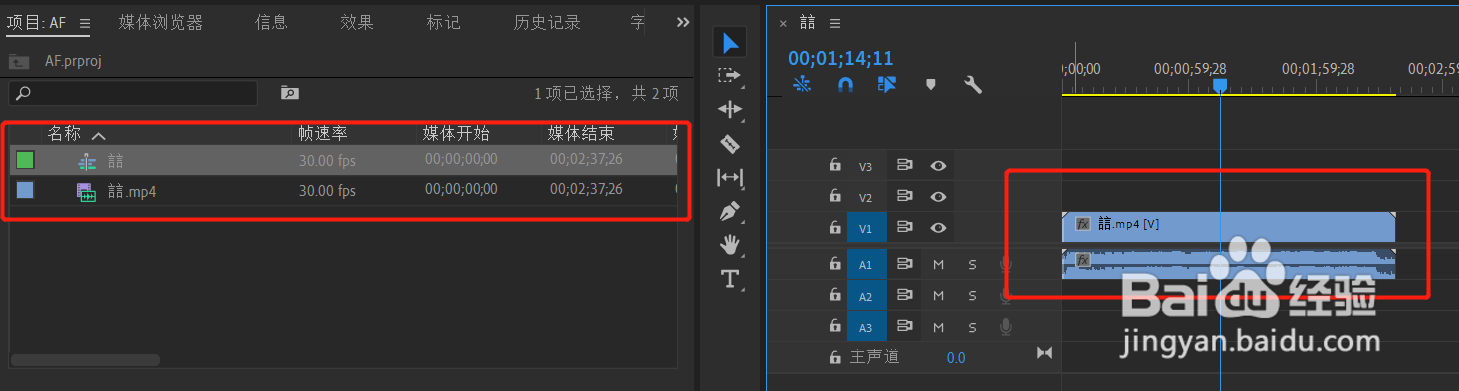Toggle lock on track A3
This screenshot has width=1459, height=391.
click(835, 326)
